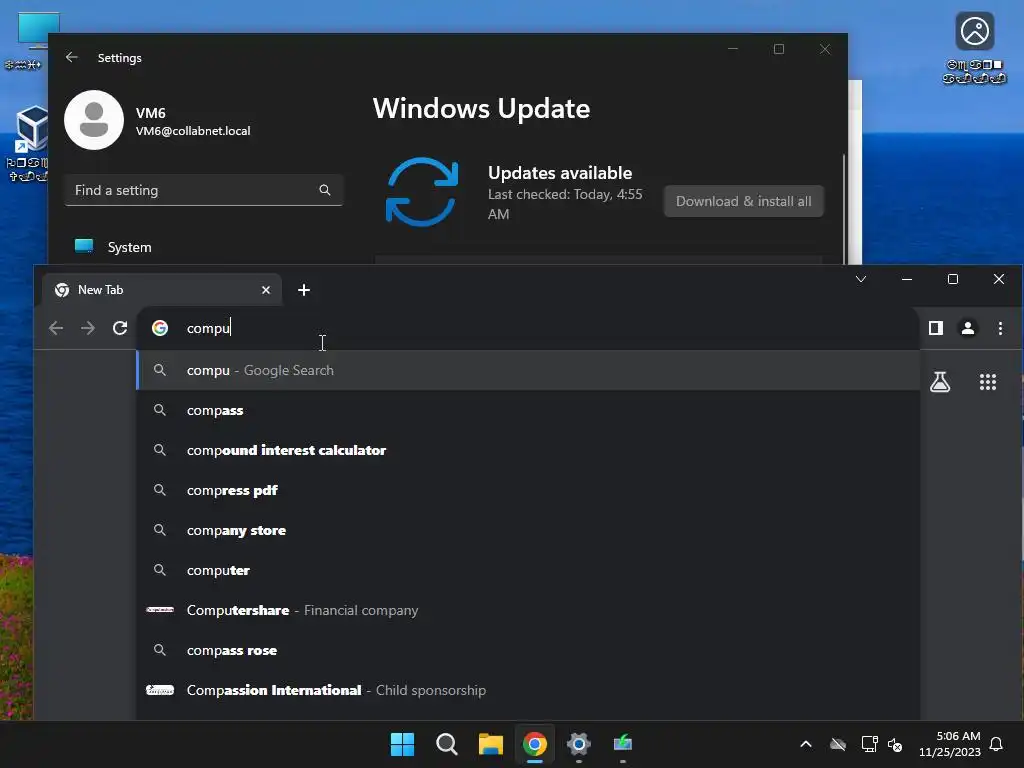Click muted volume tray icon
The height and width of the screenshot is (768, 1024).
click(895, 744)
